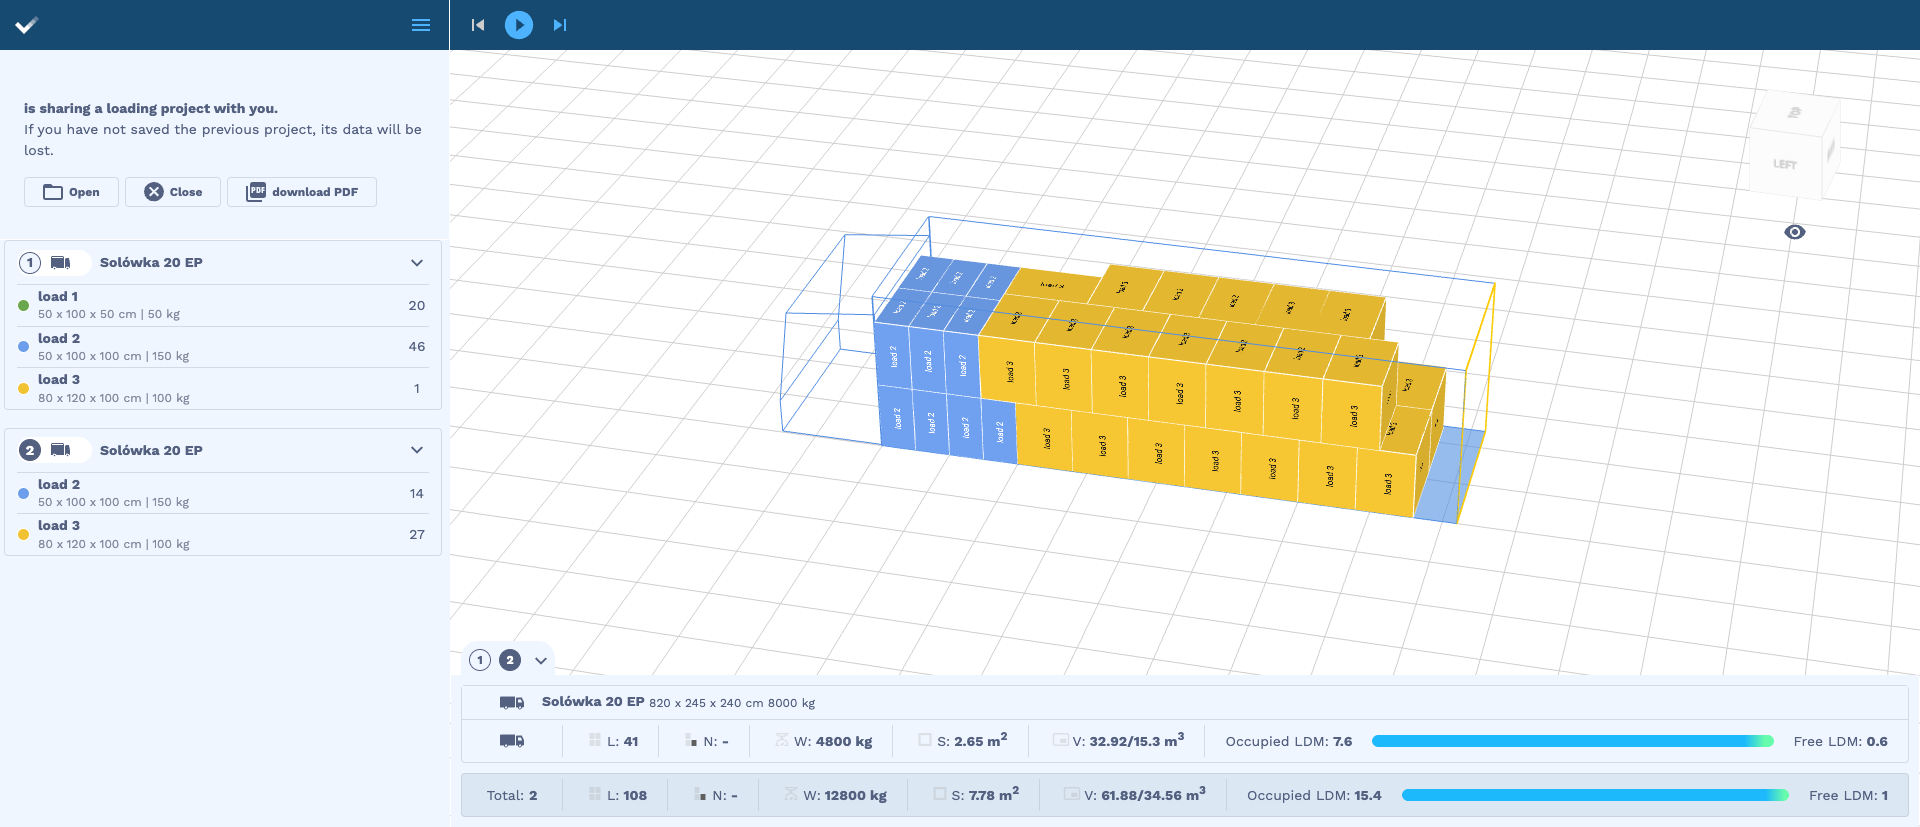The image size is (1920, 827).
Task: Select number 2 badge in sidebar vehicle list
Action: pyautogui.click(x=30, y=451)
